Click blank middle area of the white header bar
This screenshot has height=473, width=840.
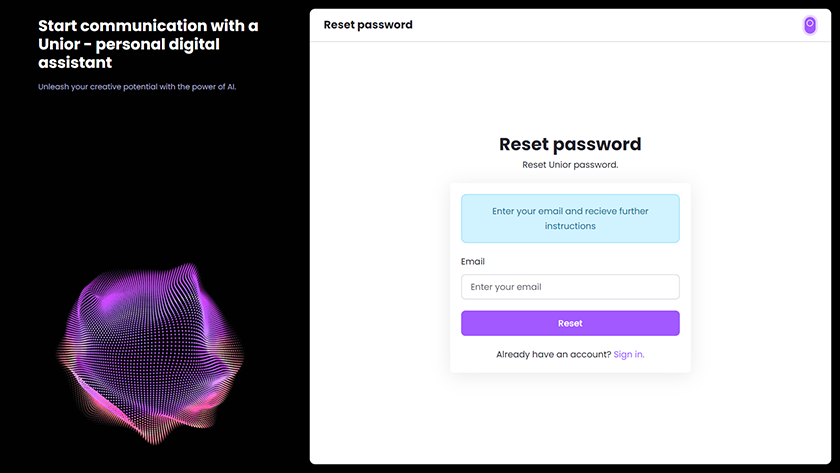tap(600, 25)
